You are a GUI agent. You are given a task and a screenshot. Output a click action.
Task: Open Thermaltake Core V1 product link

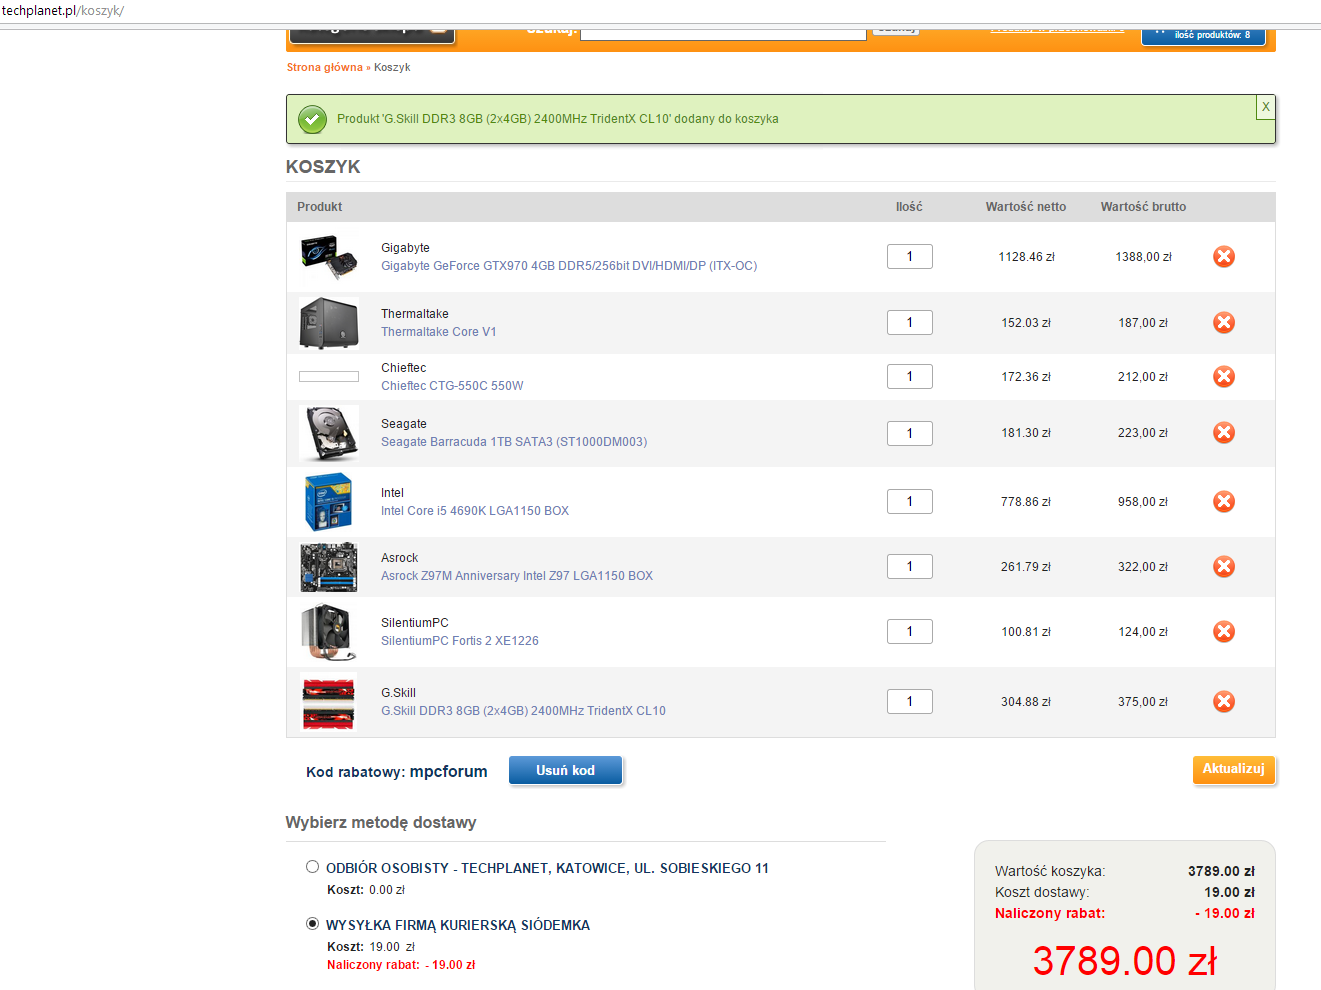point(438,332)
